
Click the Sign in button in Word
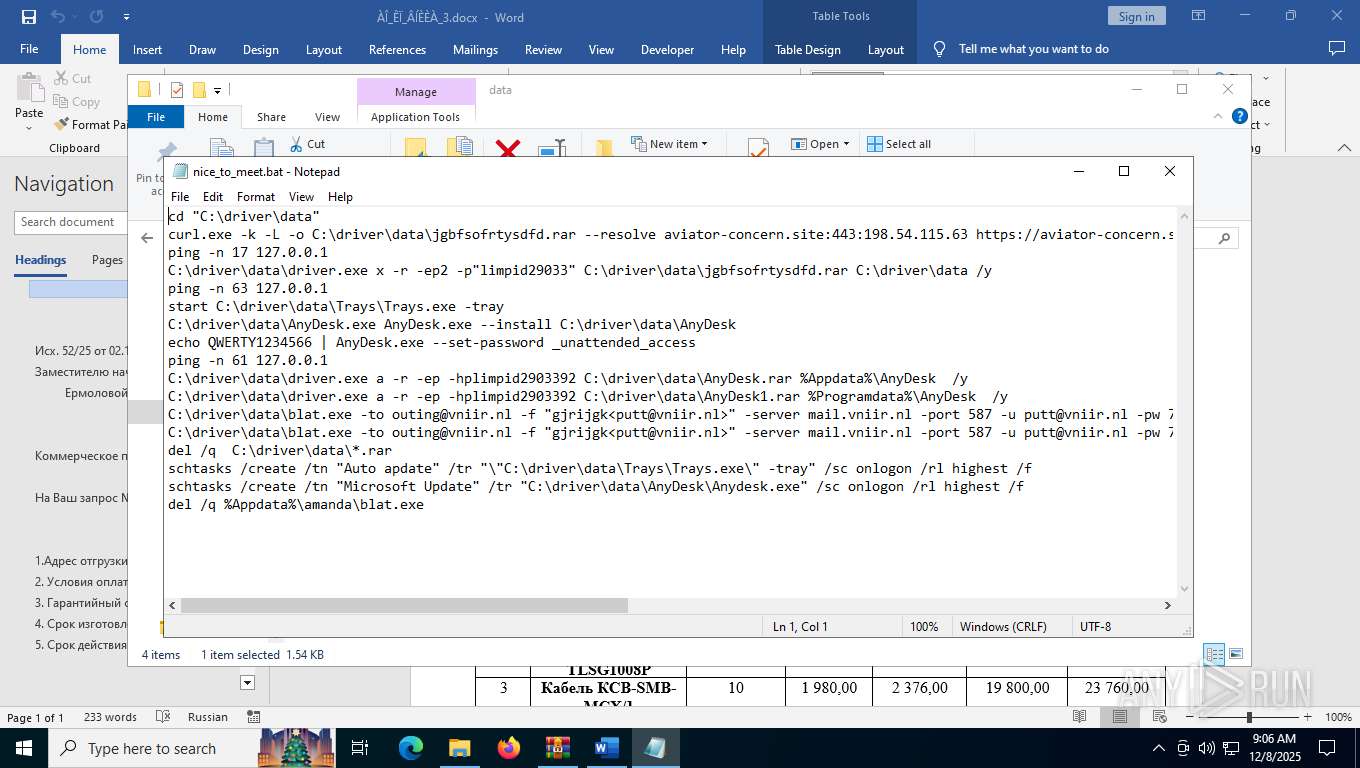click(1136, 16)
